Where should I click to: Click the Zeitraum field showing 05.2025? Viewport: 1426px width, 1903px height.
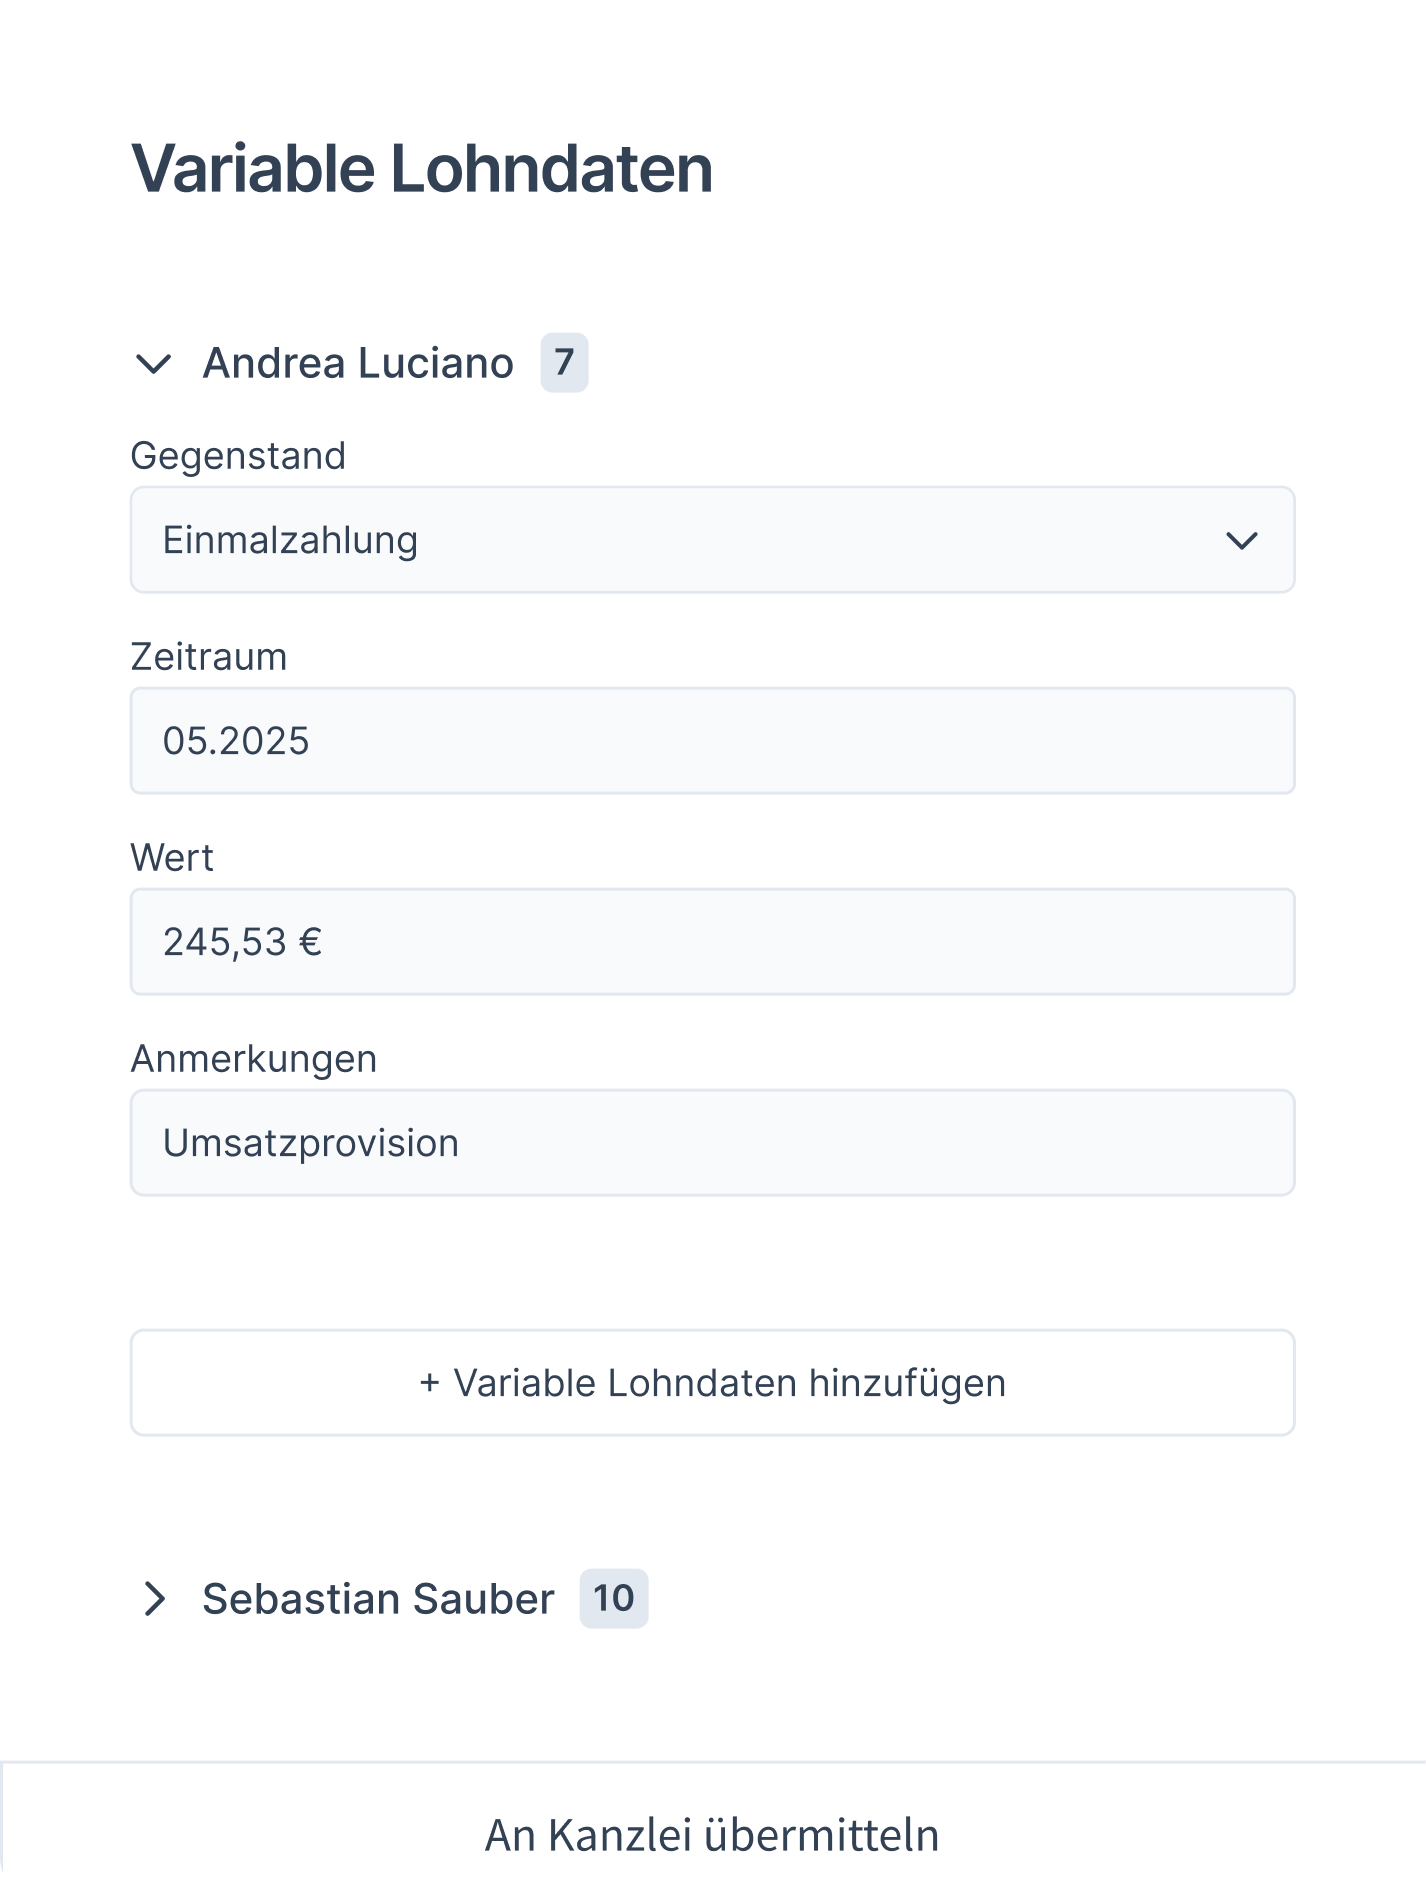tap(712, 740)
